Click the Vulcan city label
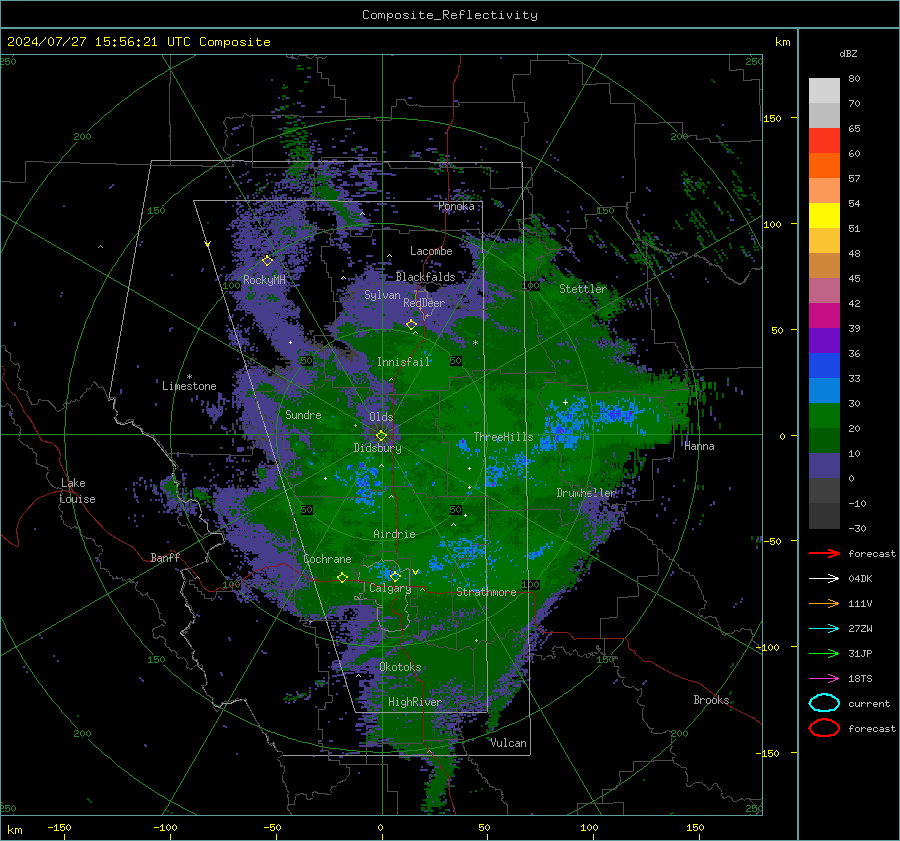Image resolution: width=900 pixels, height=841 pixels. pos(508,743)
